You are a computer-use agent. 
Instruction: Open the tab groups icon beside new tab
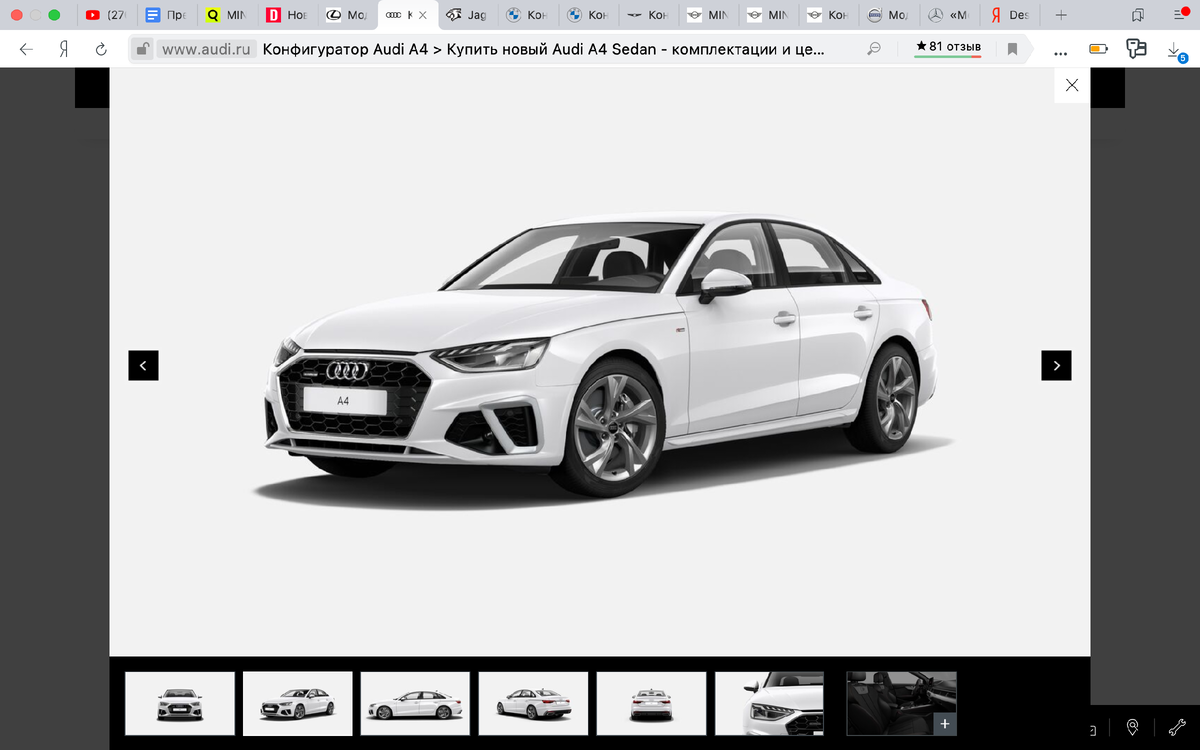(x=1138, y=15)
